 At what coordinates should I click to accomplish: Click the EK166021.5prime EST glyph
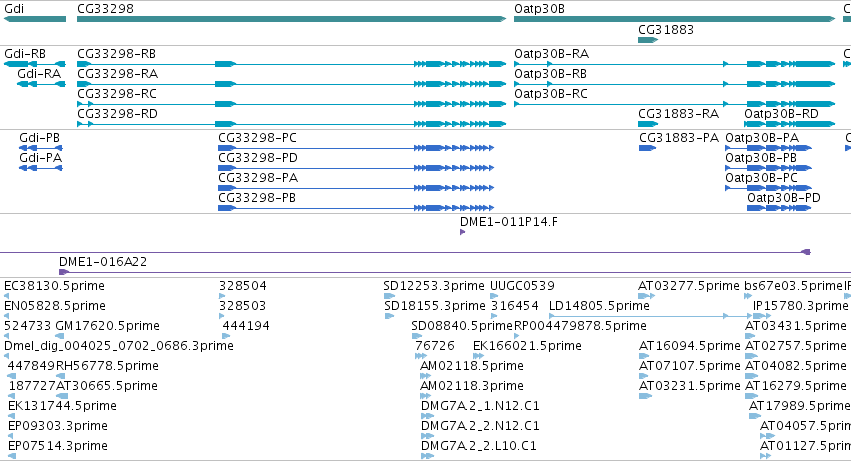click(x=478, y=356)
